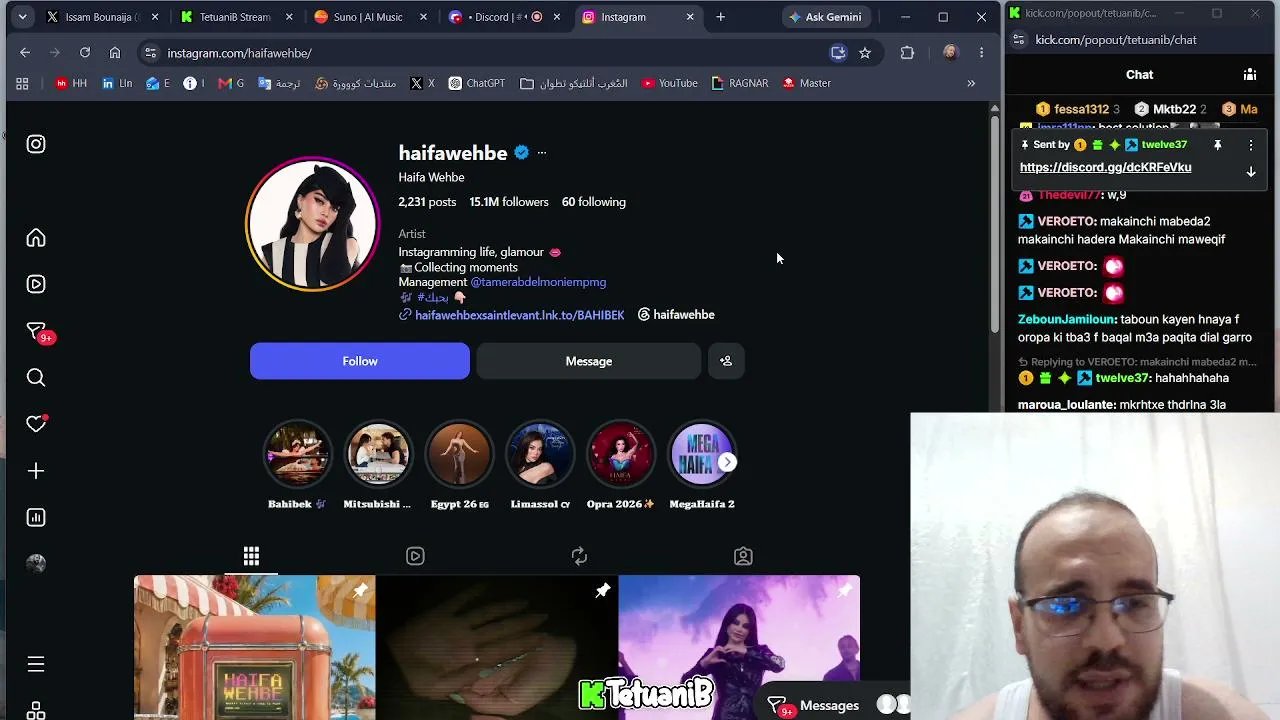Viewport: 1280px width, 720px height.
Task: Follow haifawehbe
Action: click(360, 361)
